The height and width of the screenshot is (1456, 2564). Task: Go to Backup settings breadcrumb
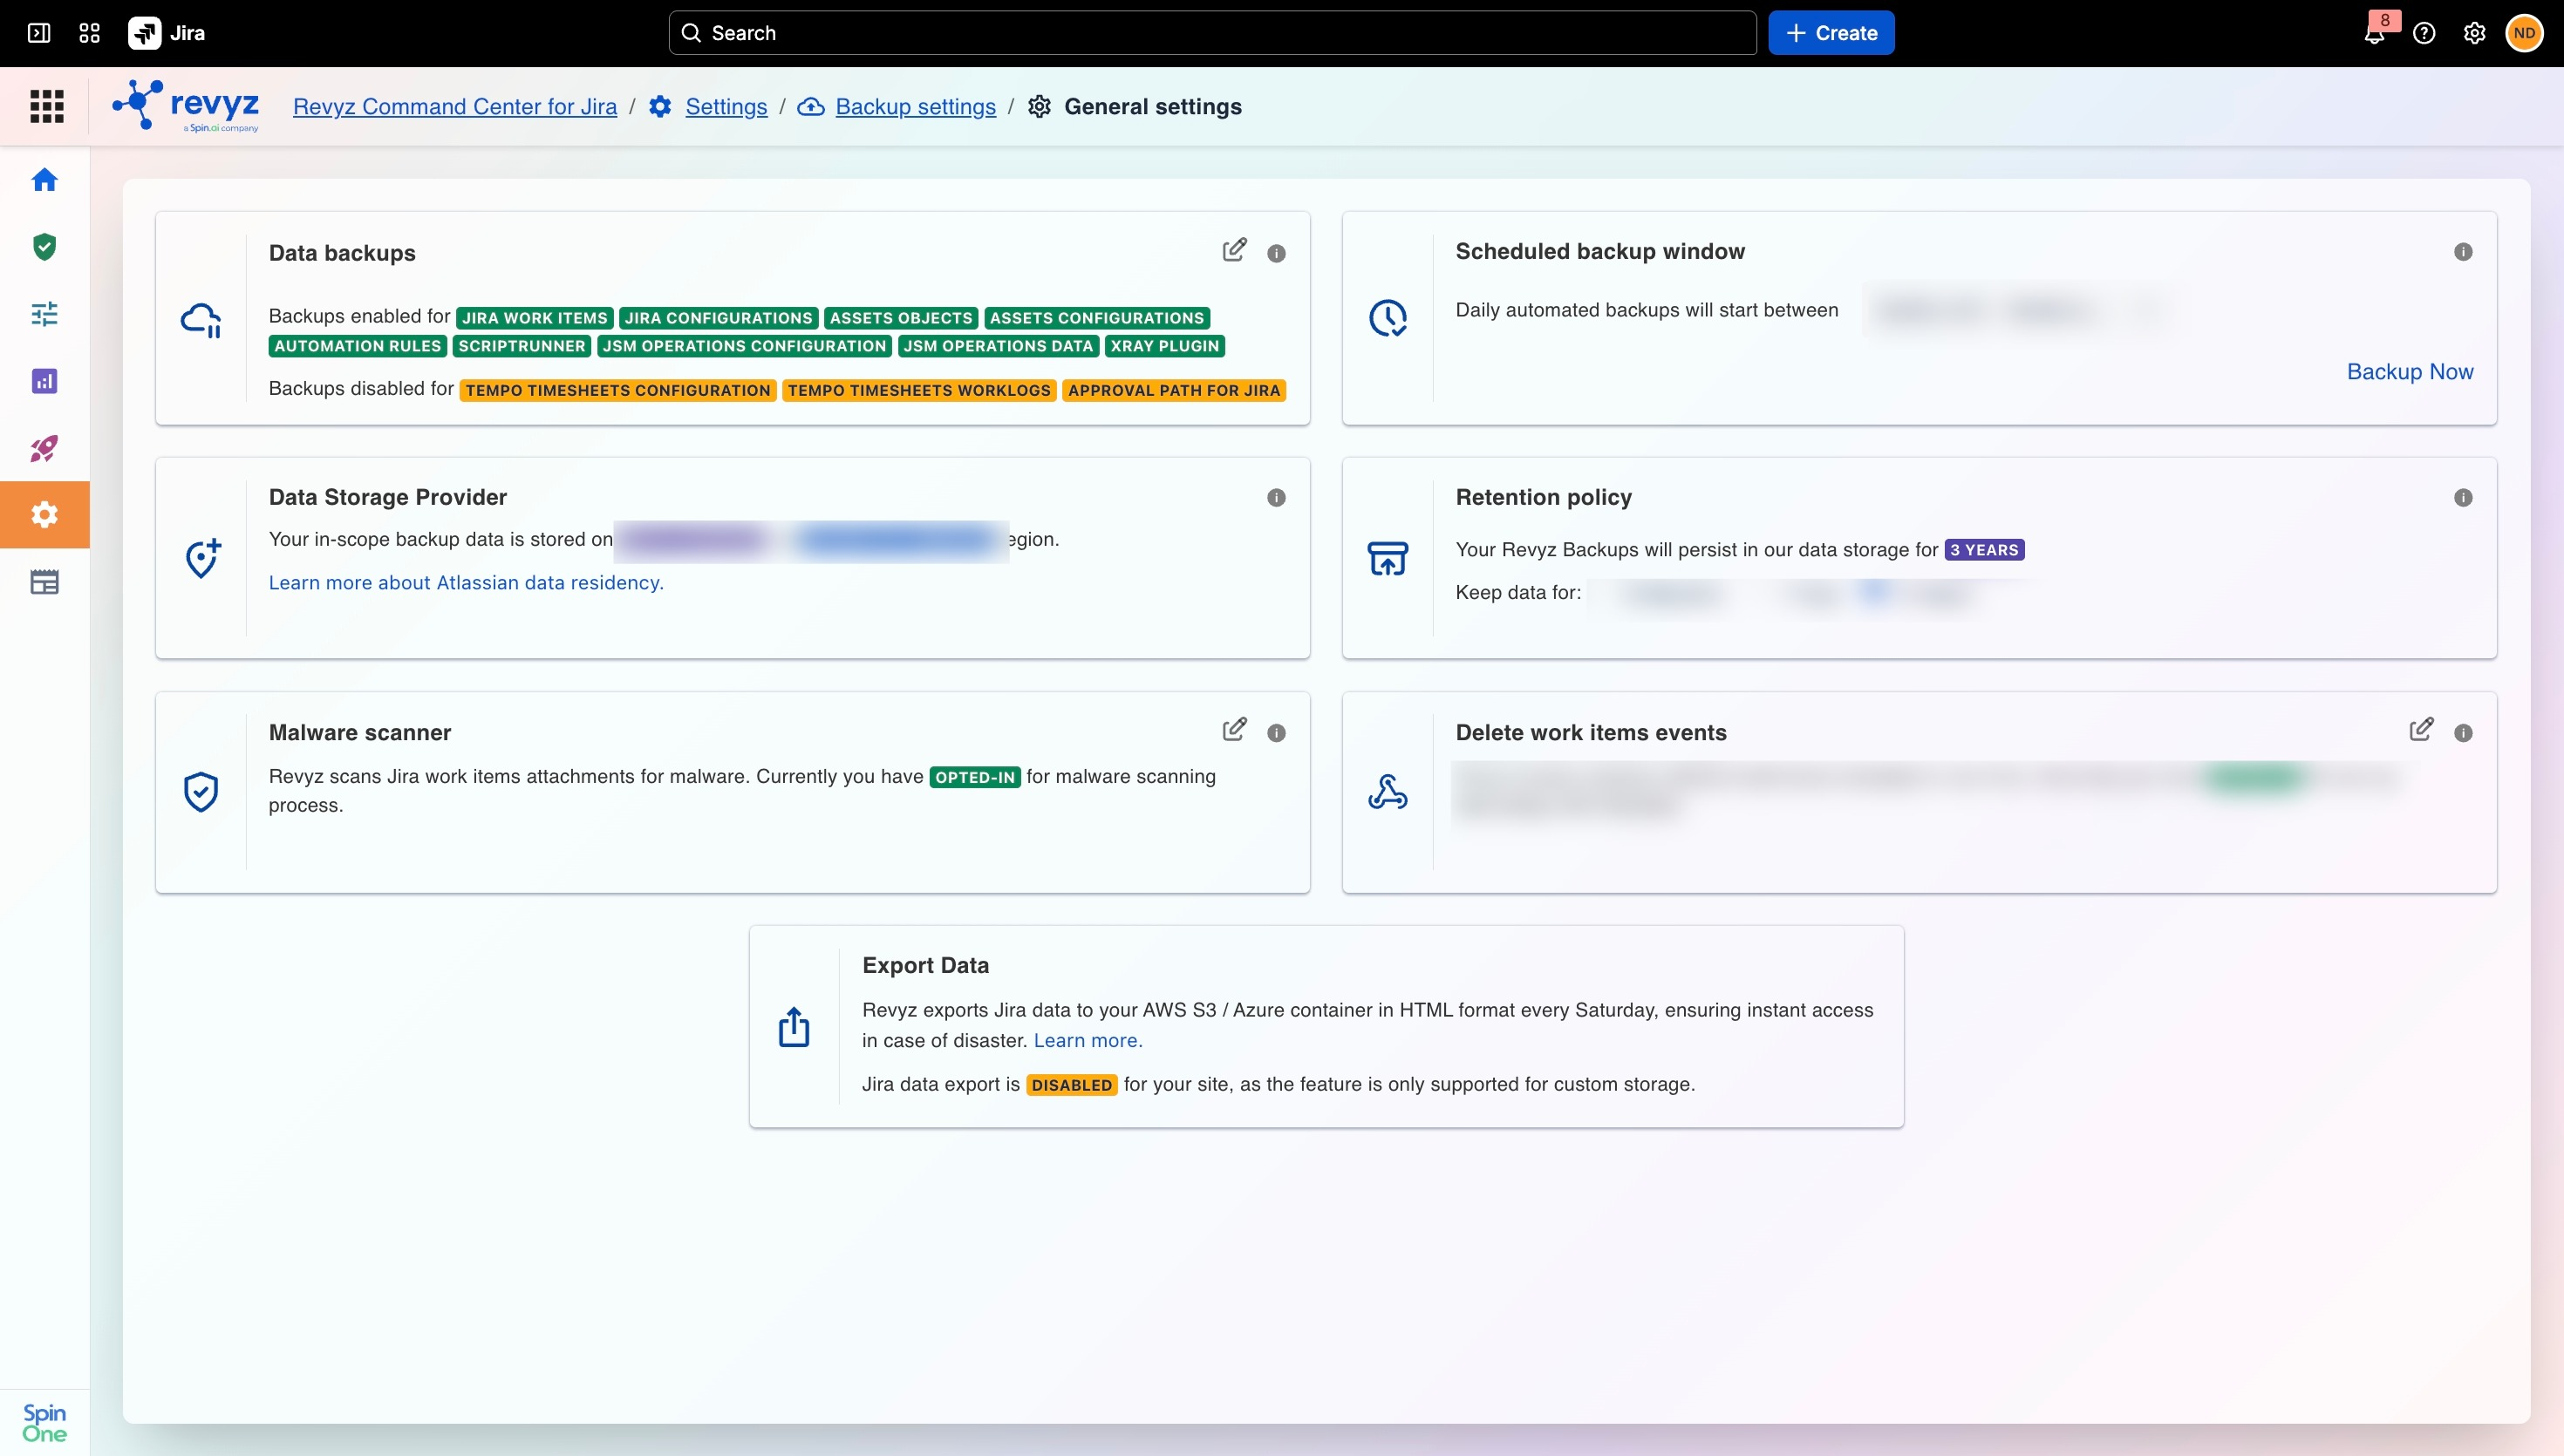[x=916, y=107]
